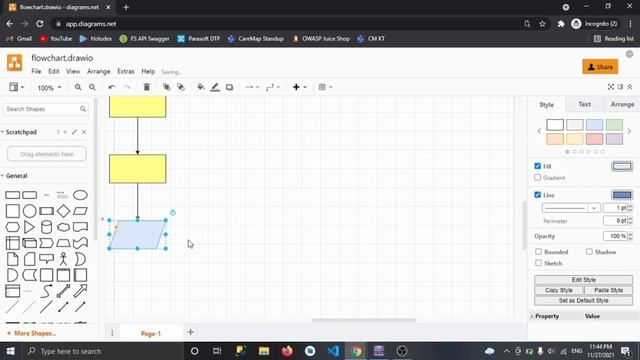Toggle fullscreen mode icon

tap(611, 87)
